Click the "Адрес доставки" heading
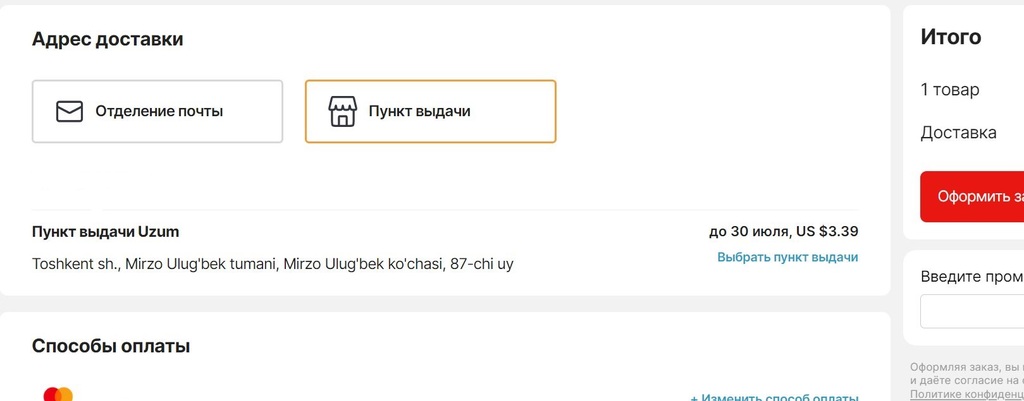 pyautogui.click(x=107, y=39)
